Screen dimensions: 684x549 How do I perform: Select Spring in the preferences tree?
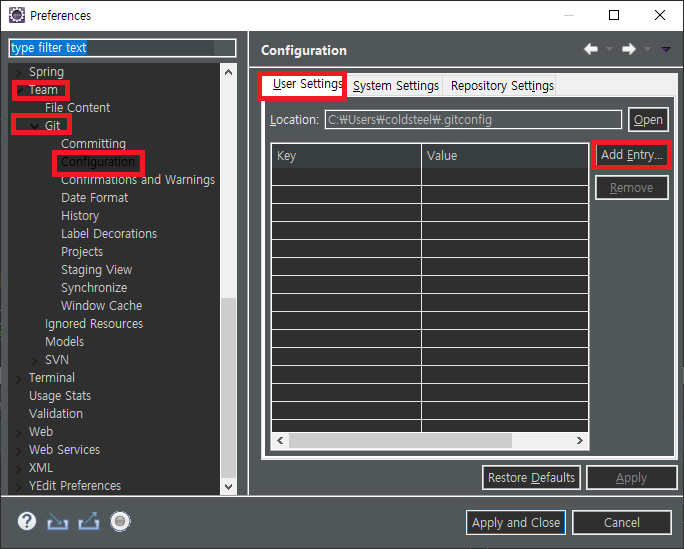(x=46, y=72)
